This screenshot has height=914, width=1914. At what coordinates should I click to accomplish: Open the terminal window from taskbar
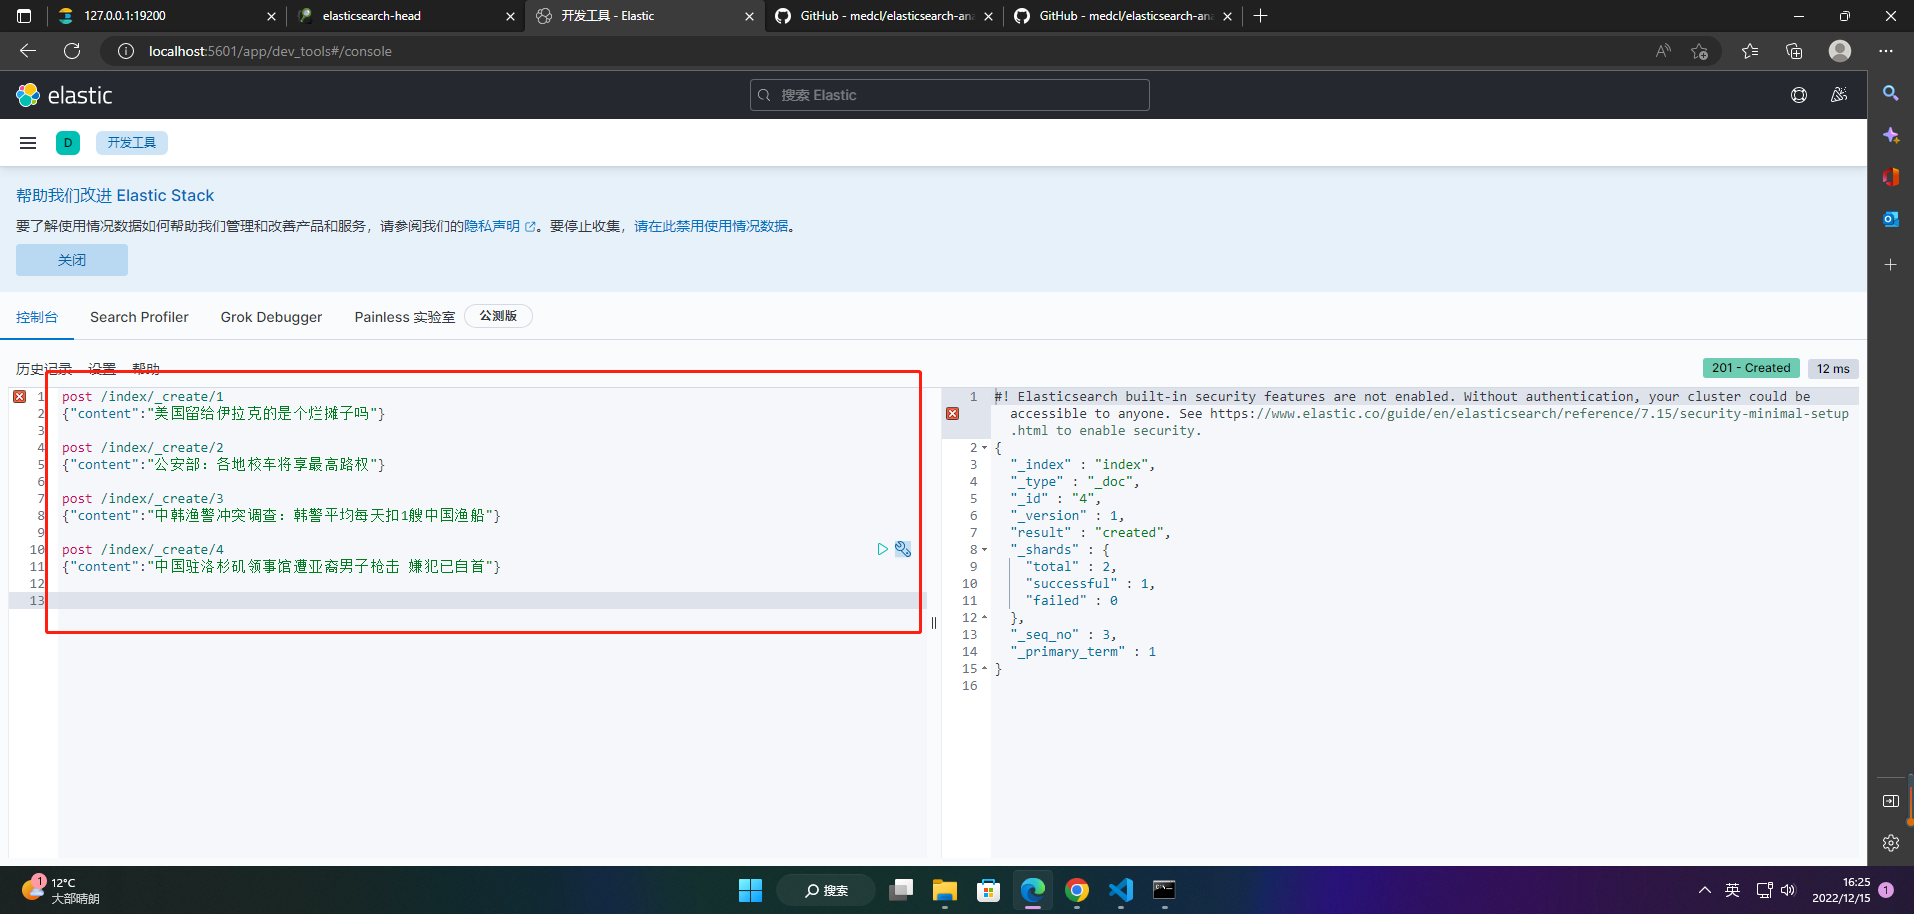click(x=1164, y=890)
